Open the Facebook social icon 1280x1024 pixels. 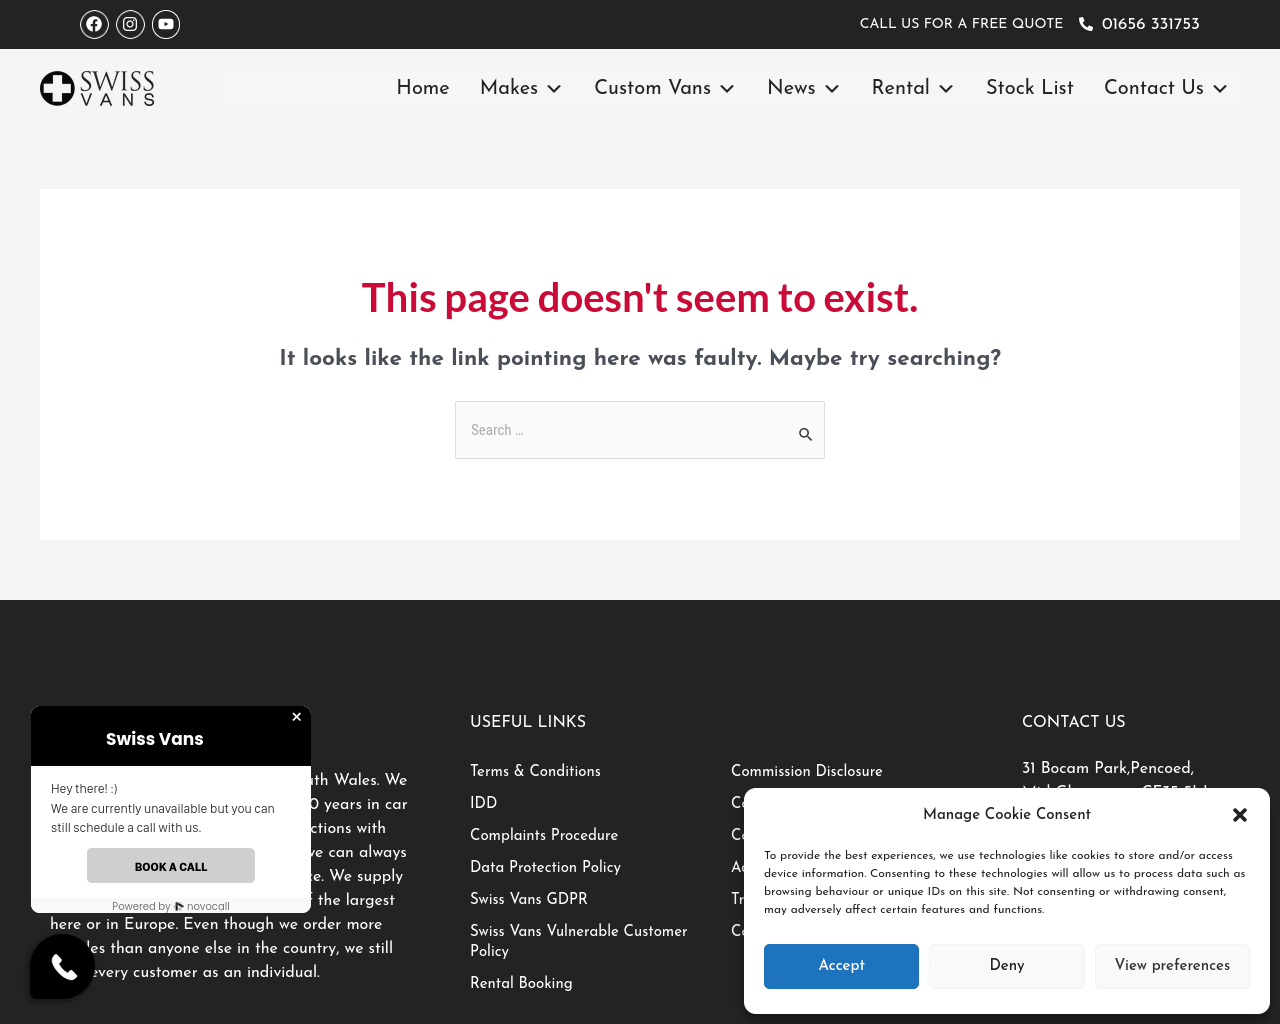point(94,24)
